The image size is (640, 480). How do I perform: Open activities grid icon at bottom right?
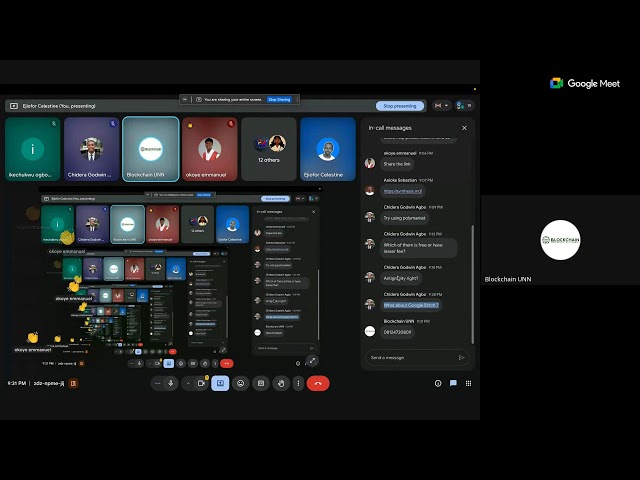coord(469,383)
